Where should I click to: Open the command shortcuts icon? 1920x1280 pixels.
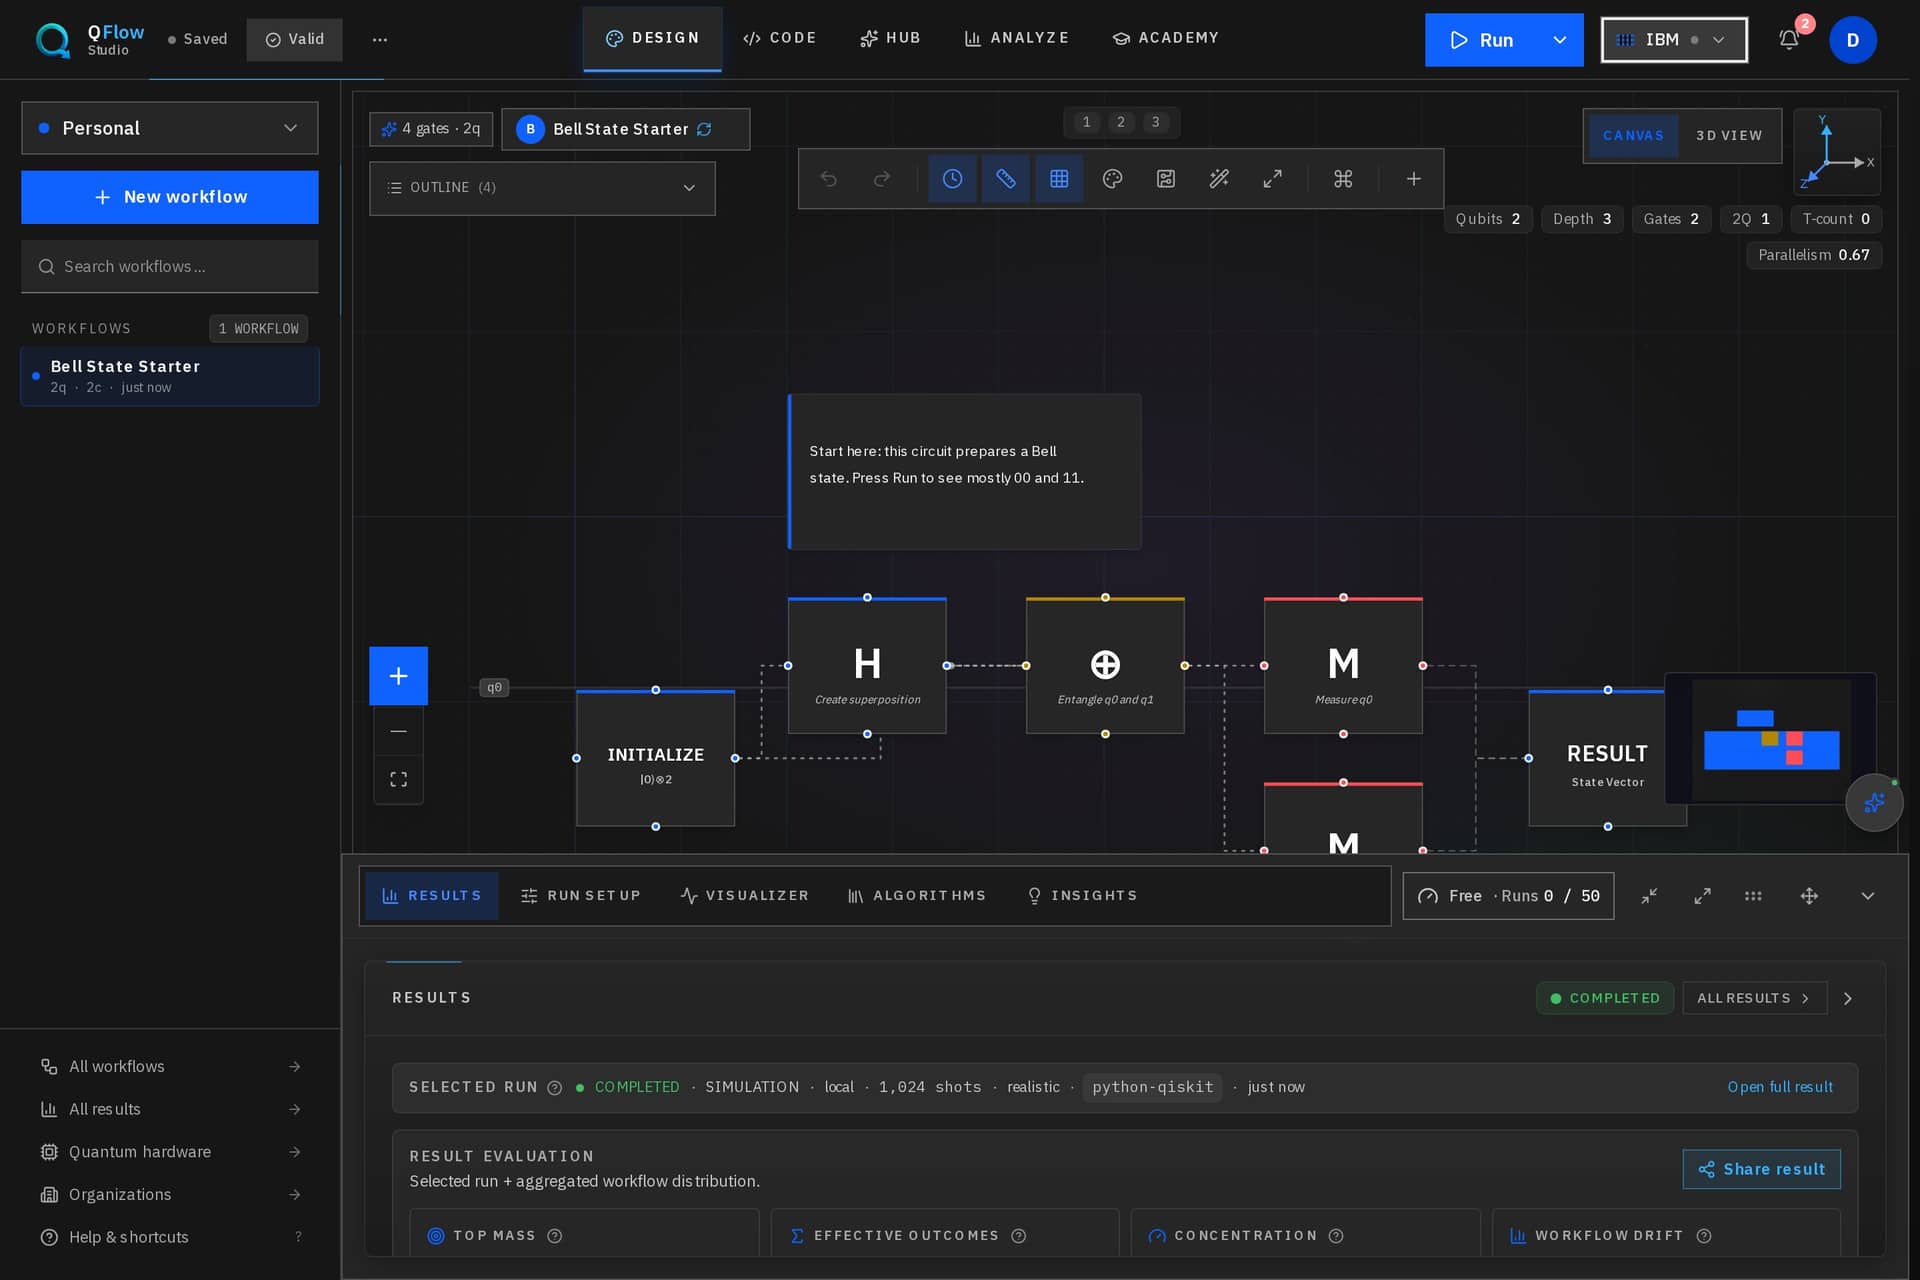(1343, 179)
